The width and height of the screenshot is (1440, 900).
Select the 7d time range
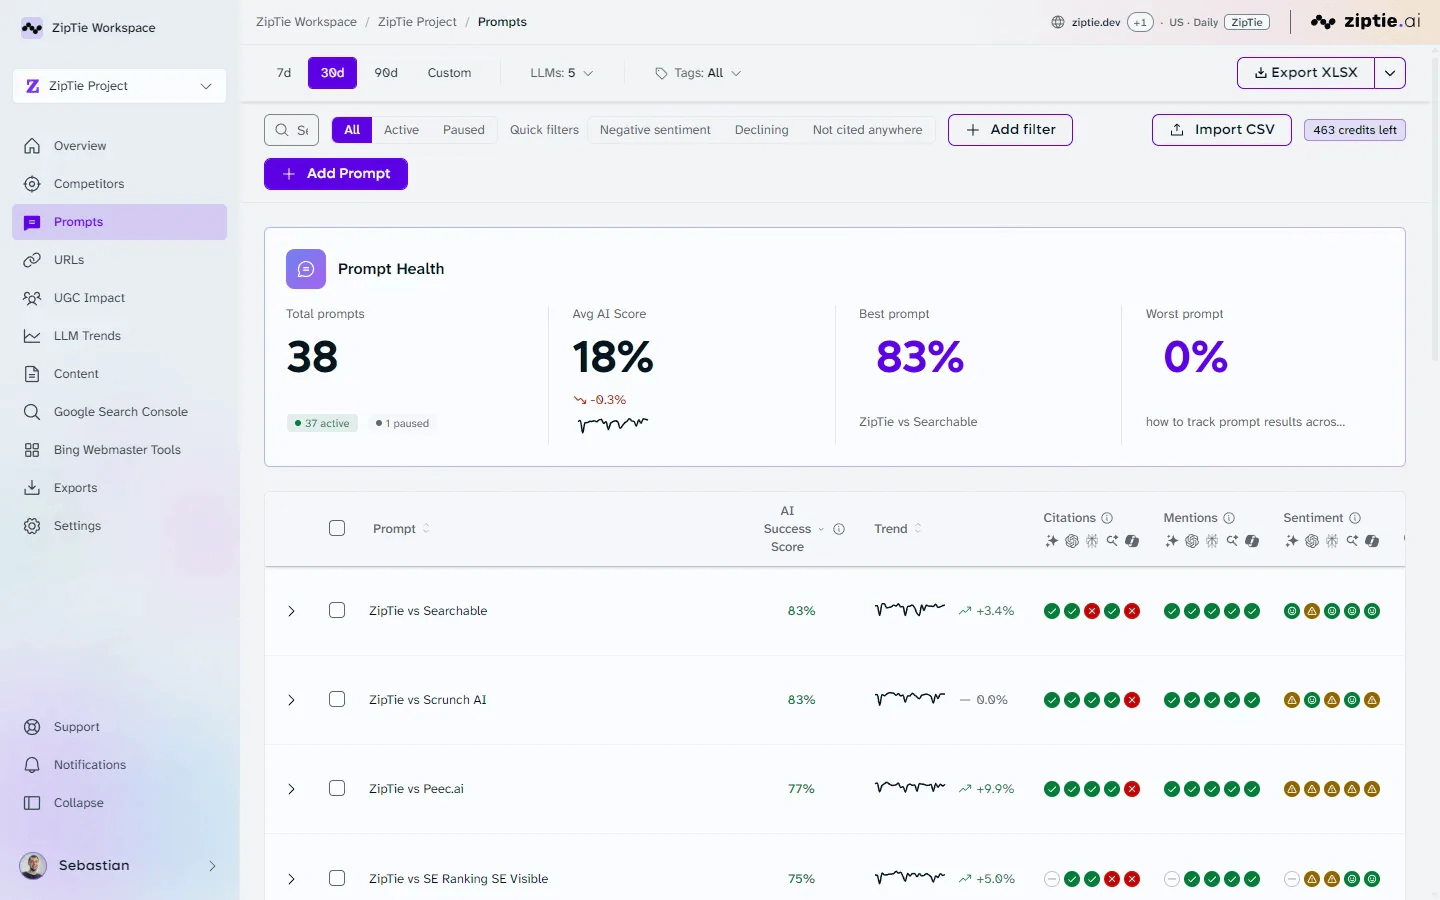[284, 73]
